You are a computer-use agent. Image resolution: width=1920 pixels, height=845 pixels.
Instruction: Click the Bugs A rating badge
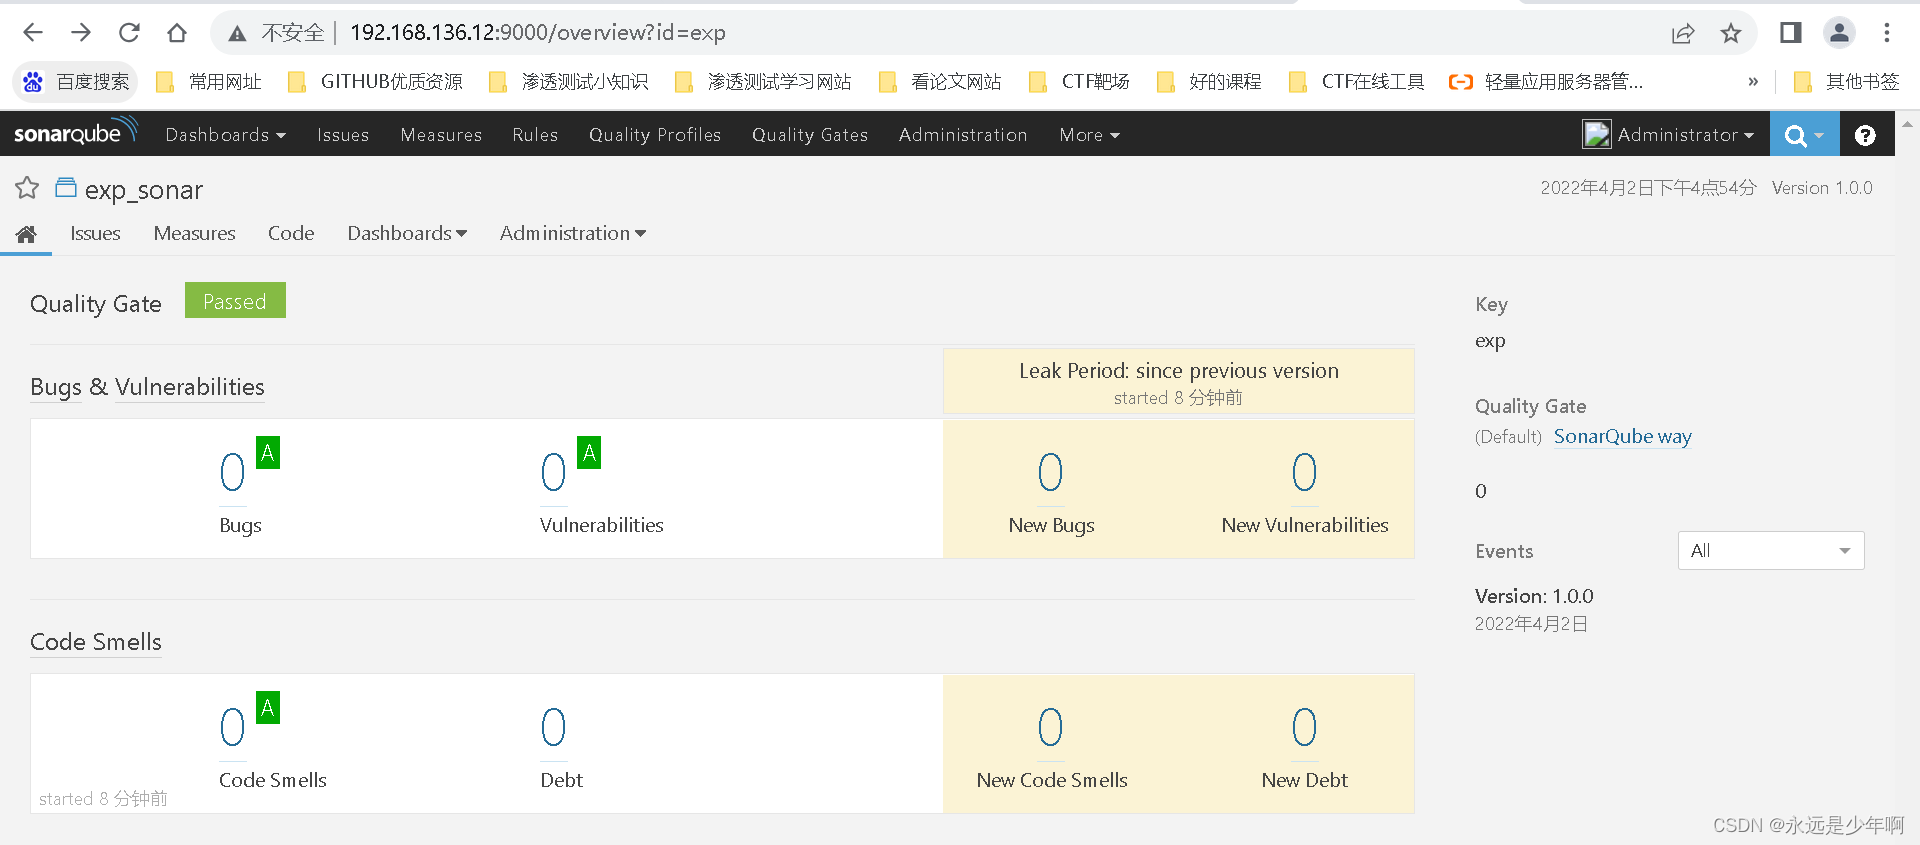click(268, 453)
